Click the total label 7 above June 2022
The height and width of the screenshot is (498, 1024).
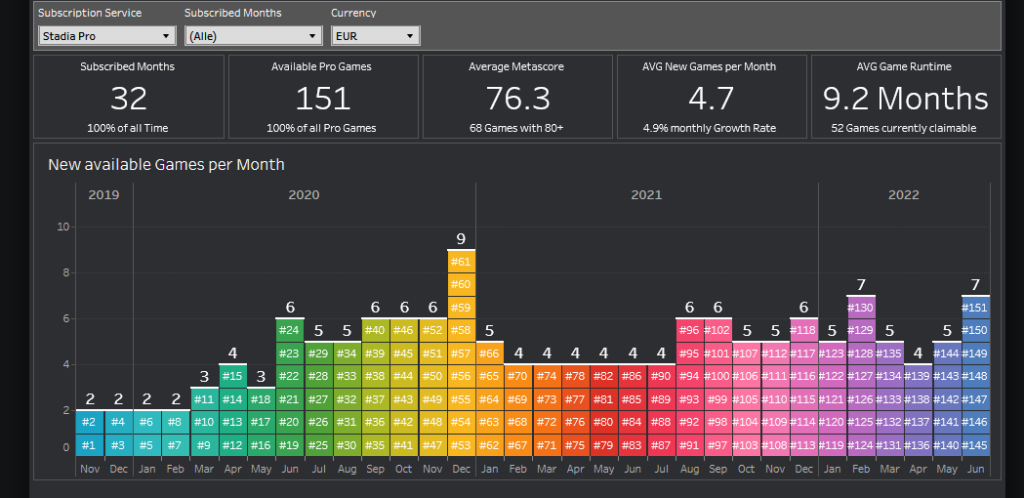[975, 285]
